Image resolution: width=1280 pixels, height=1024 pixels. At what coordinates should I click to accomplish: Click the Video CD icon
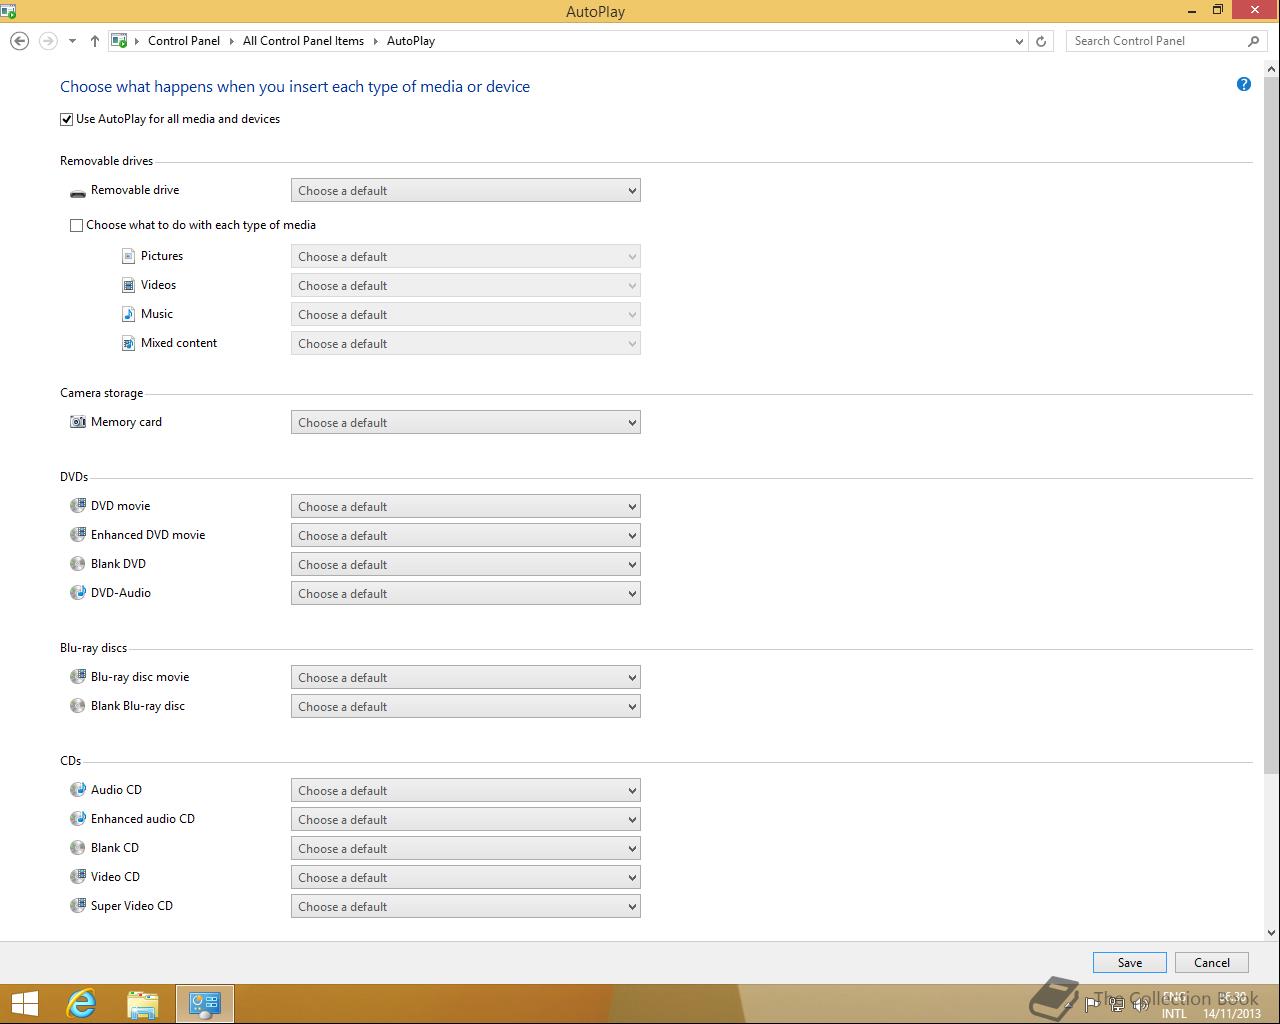[78, 877]
